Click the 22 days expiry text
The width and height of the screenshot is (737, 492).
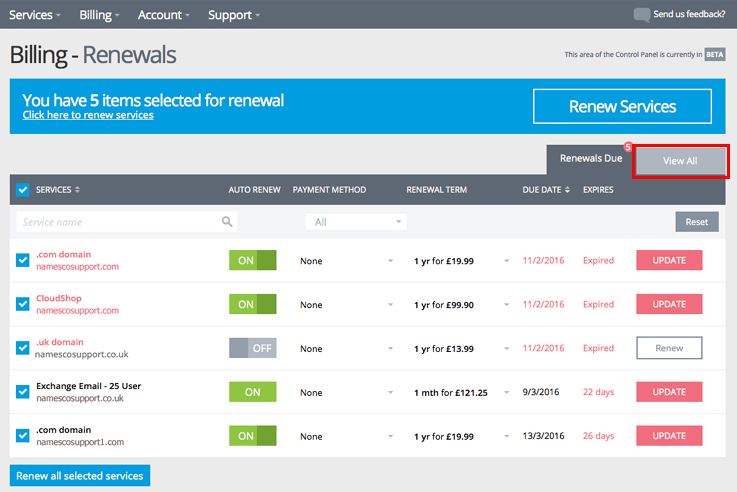point(598,392)
